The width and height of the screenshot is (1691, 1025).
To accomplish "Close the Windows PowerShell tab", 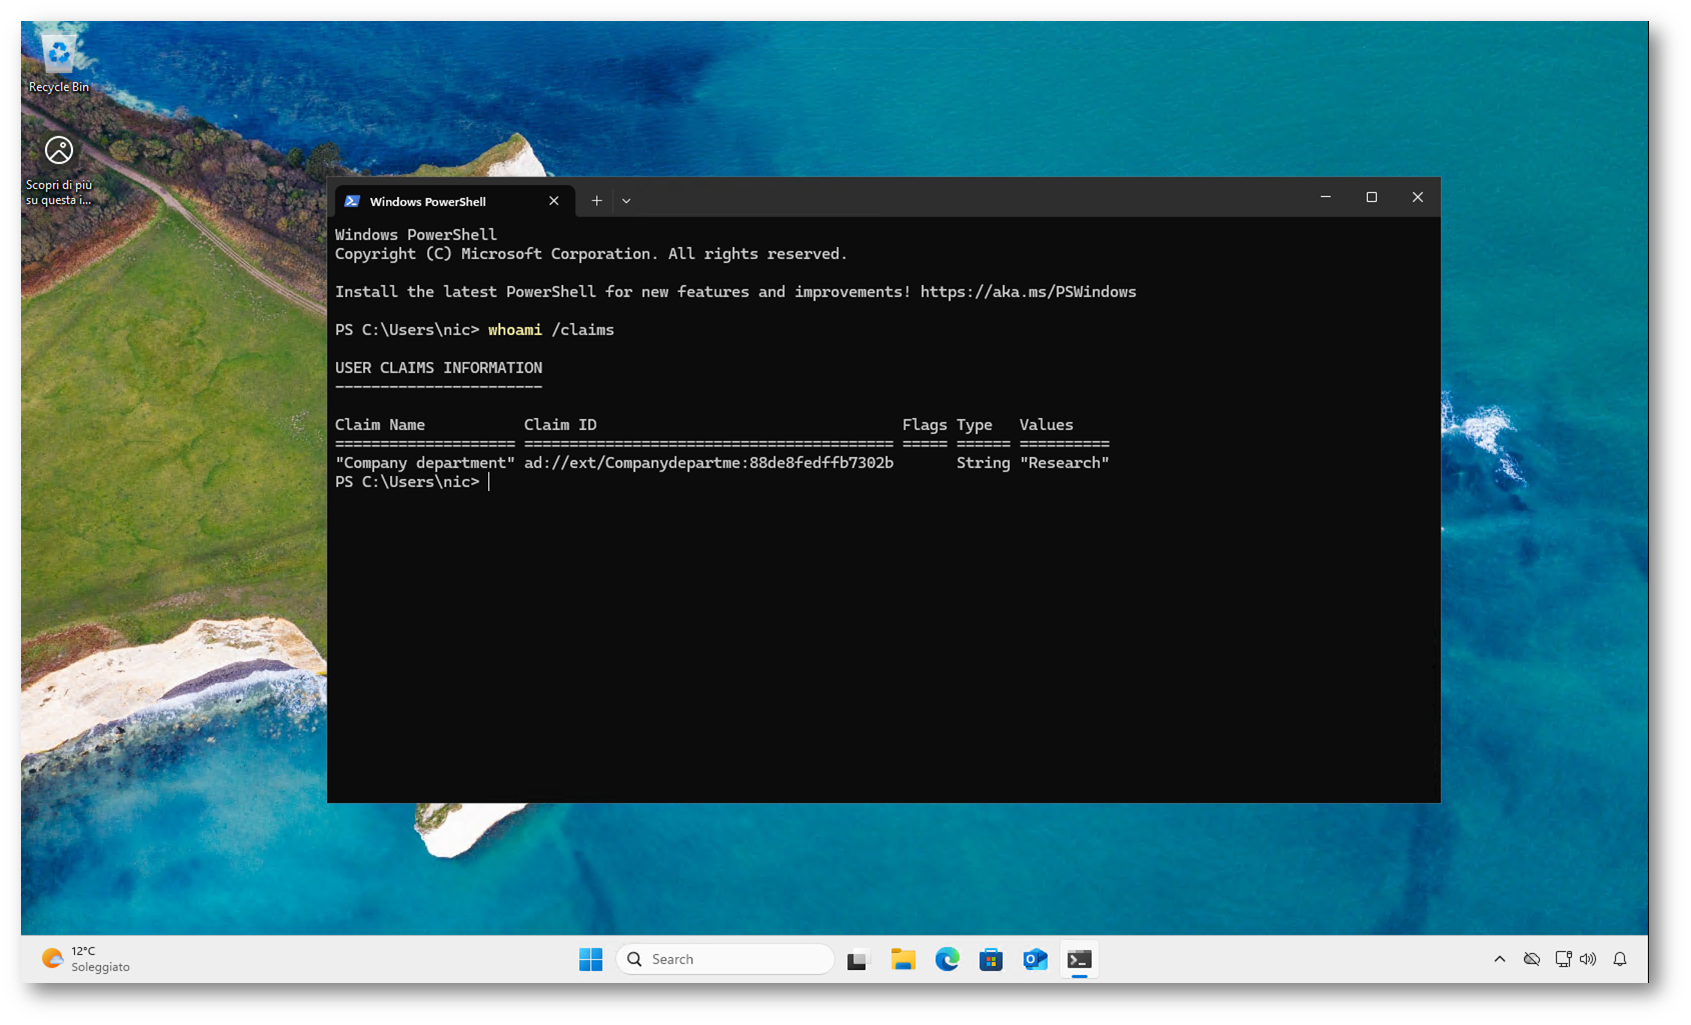I will click(x=554, y=201).
